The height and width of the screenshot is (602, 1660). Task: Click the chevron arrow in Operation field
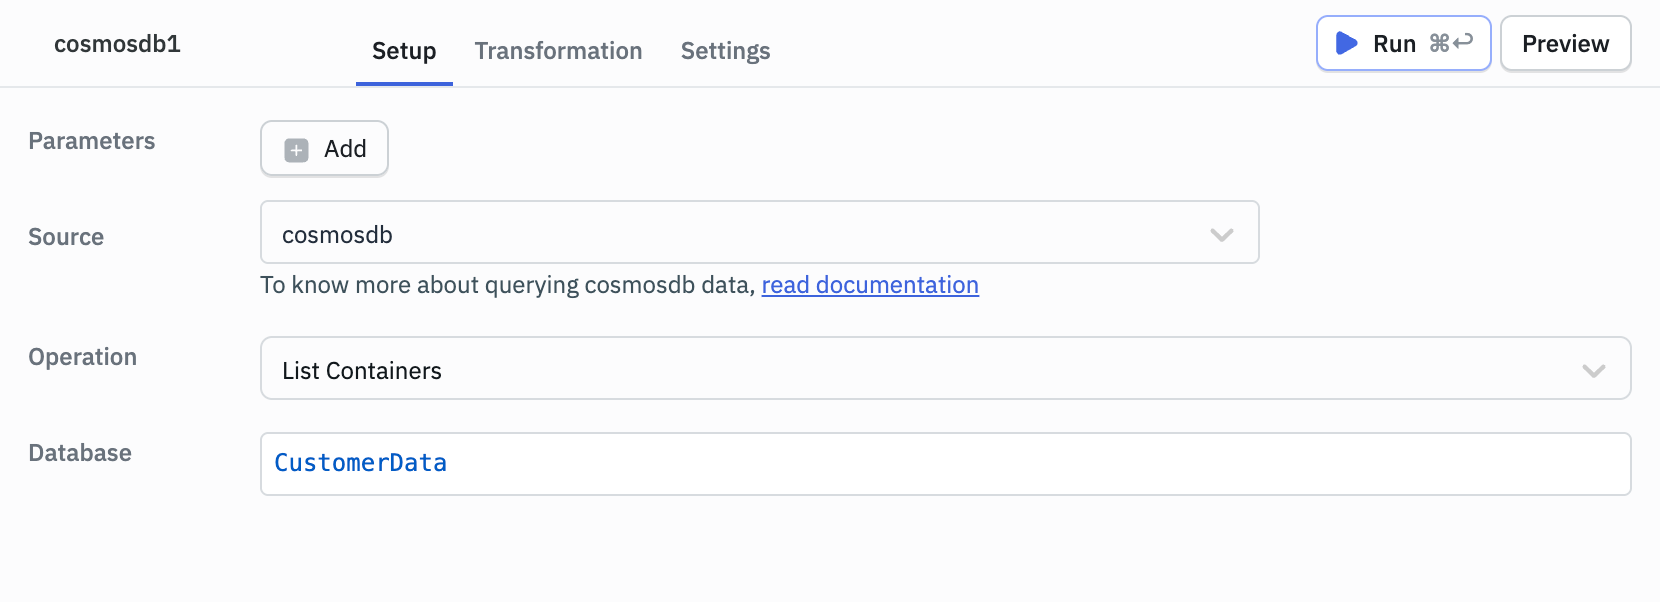coord(1593,371)
